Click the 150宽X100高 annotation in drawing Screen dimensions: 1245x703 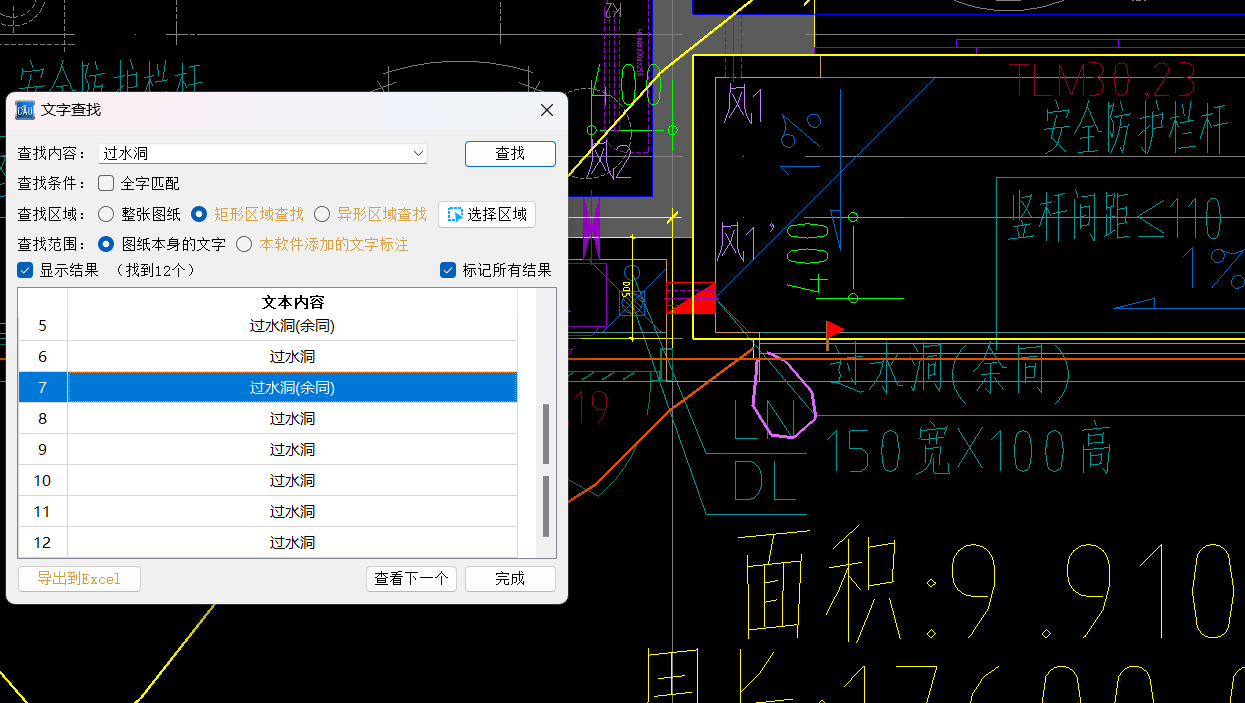pyautogui.click(x=968, y=452)
